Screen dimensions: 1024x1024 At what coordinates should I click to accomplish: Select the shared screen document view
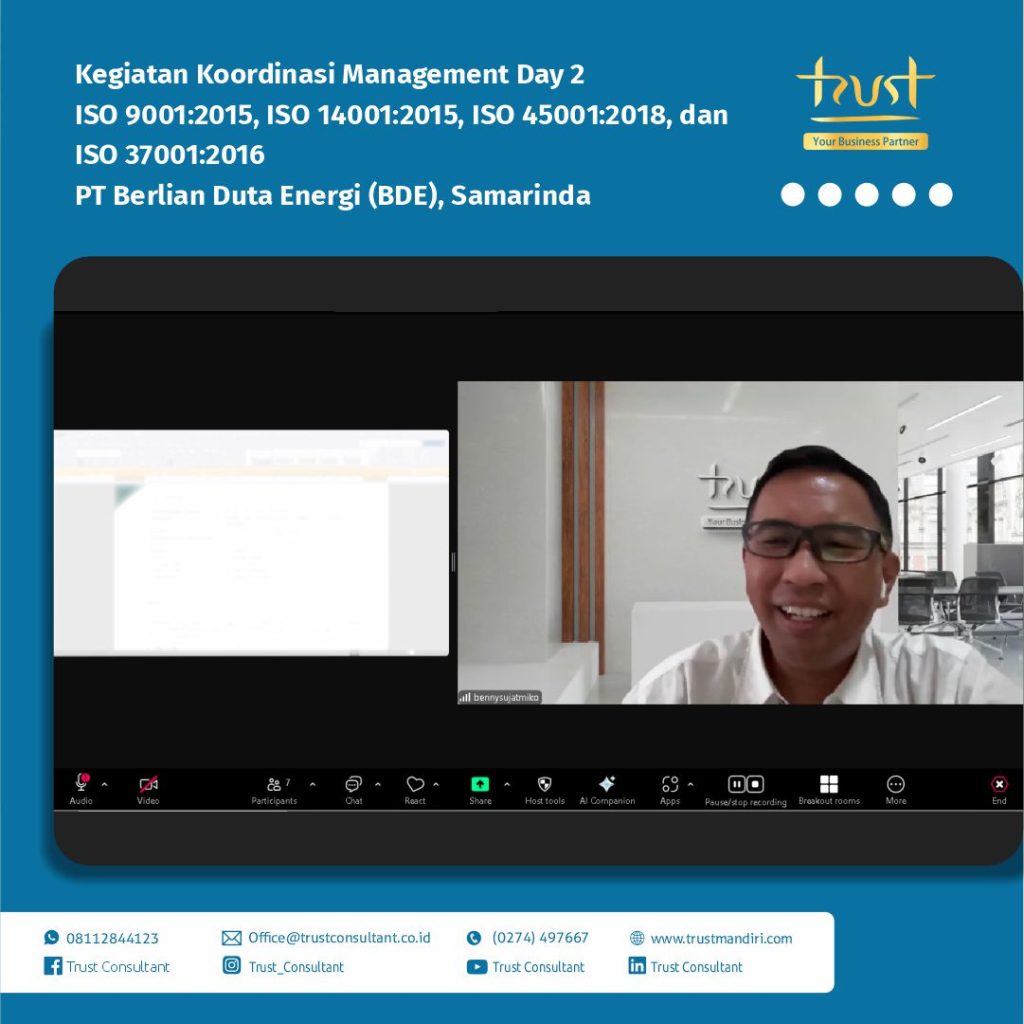[251, 543]
